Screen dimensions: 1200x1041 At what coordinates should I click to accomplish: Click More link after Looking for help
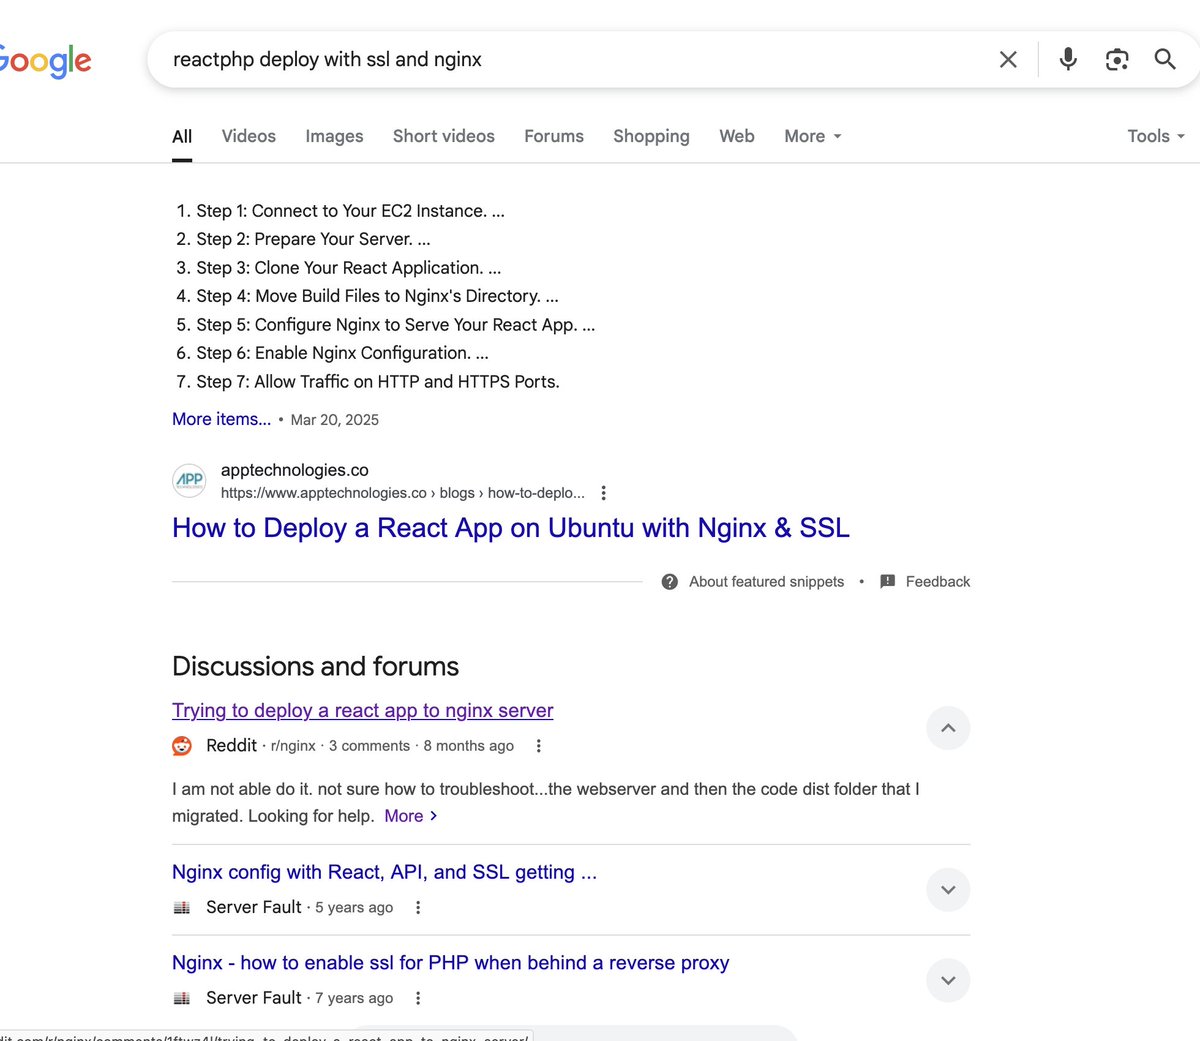(x=411, y=816)
